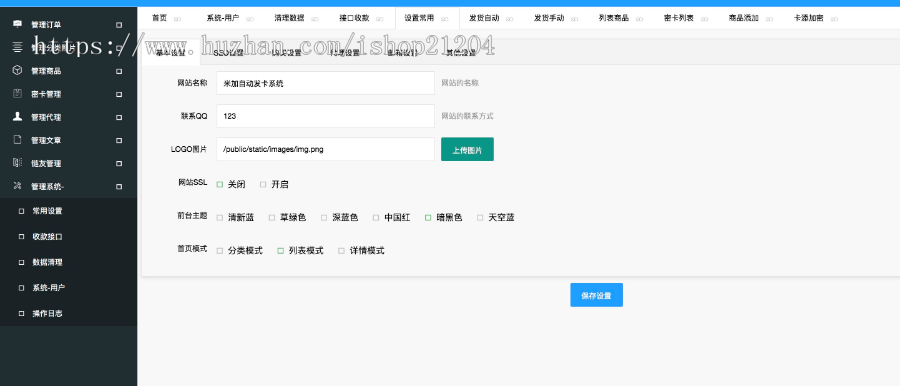Viewport: 900px width, 386px height.
Task: Click the 上传图片 upload button
Action: coord(467,149)
